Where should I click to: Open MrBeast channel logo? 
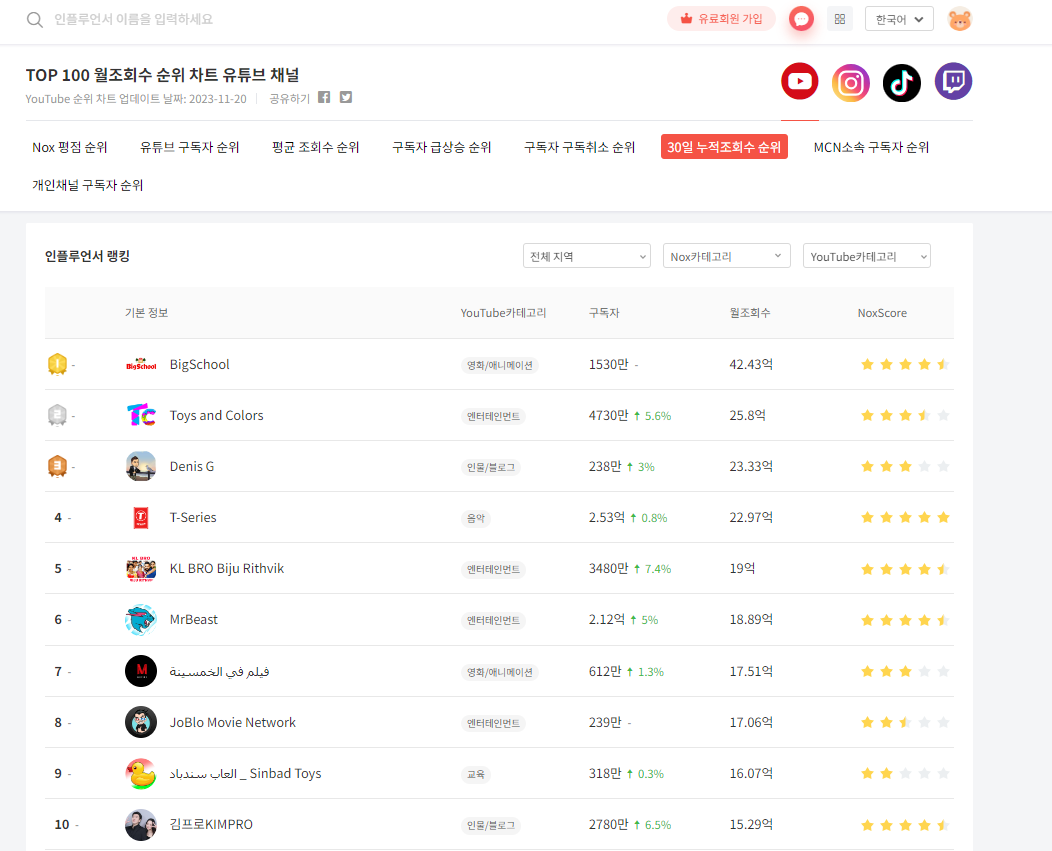click(141, 619)
